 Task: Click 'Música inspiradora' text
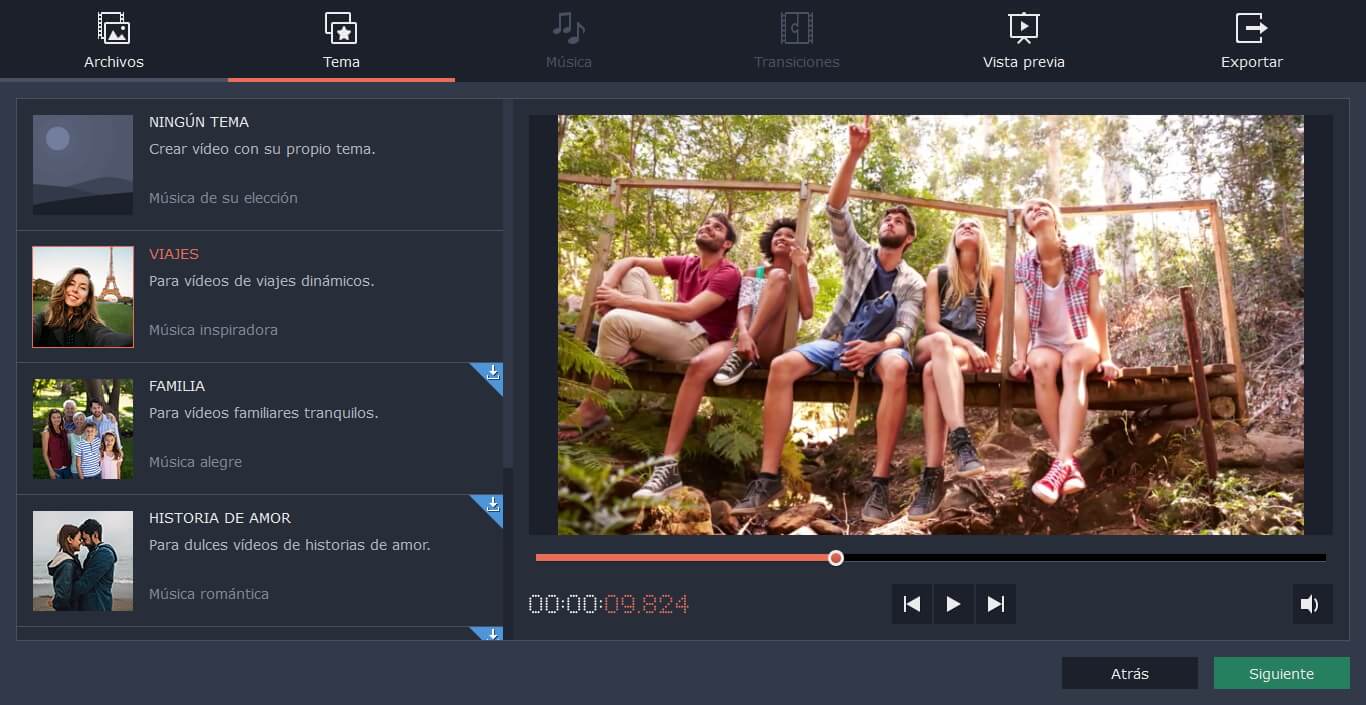pyautogui.click(x=213, y=330)
